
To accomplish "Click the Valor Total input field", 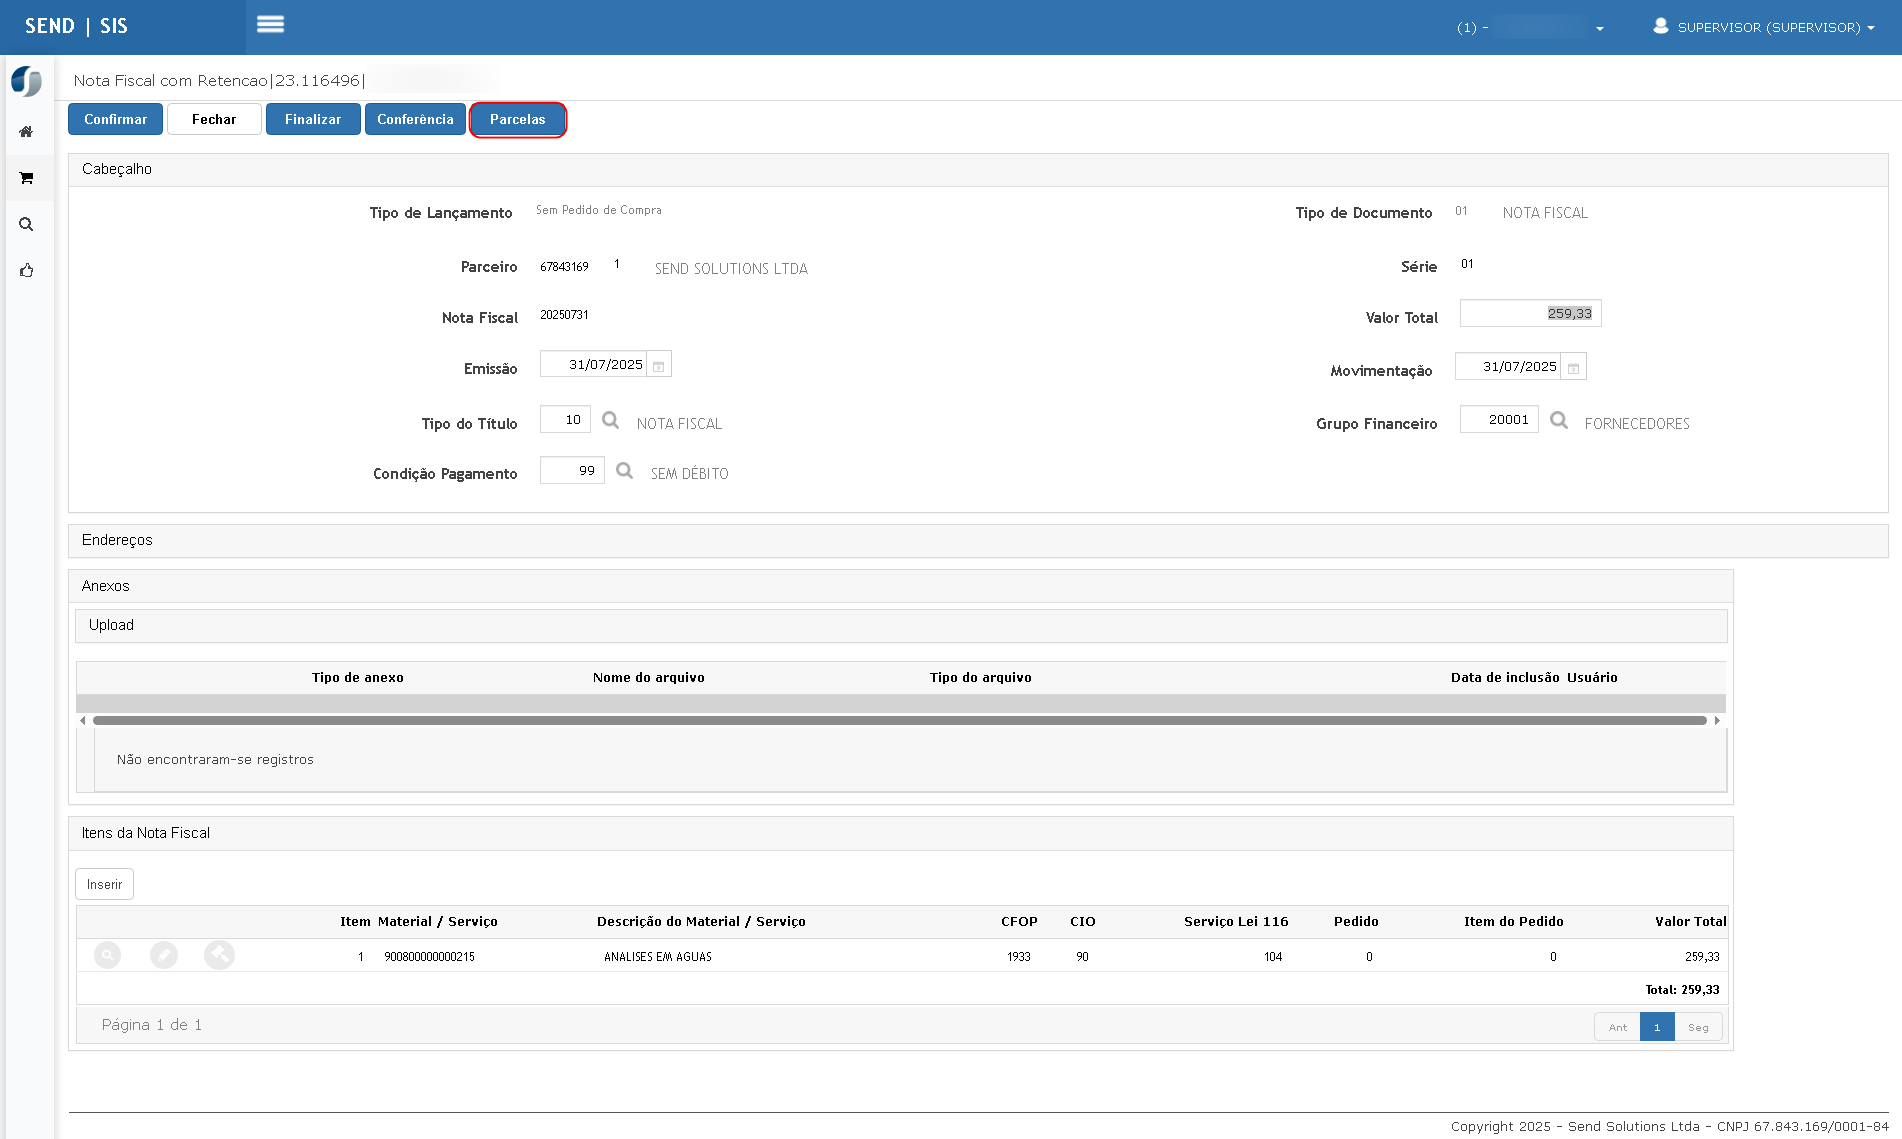I will [1530, 313].
